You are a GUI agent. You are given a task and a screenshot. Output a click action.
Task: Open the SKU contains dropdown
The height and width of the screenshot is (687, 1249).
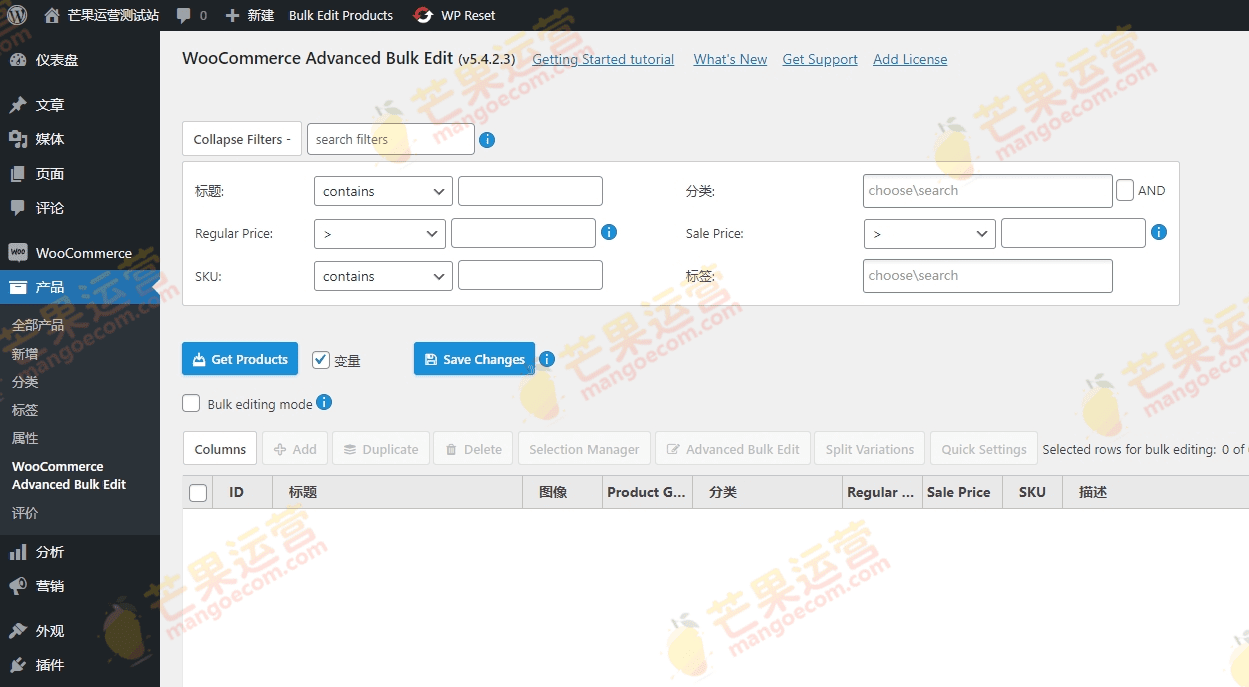pyautogui.click(x=383, y=276)
